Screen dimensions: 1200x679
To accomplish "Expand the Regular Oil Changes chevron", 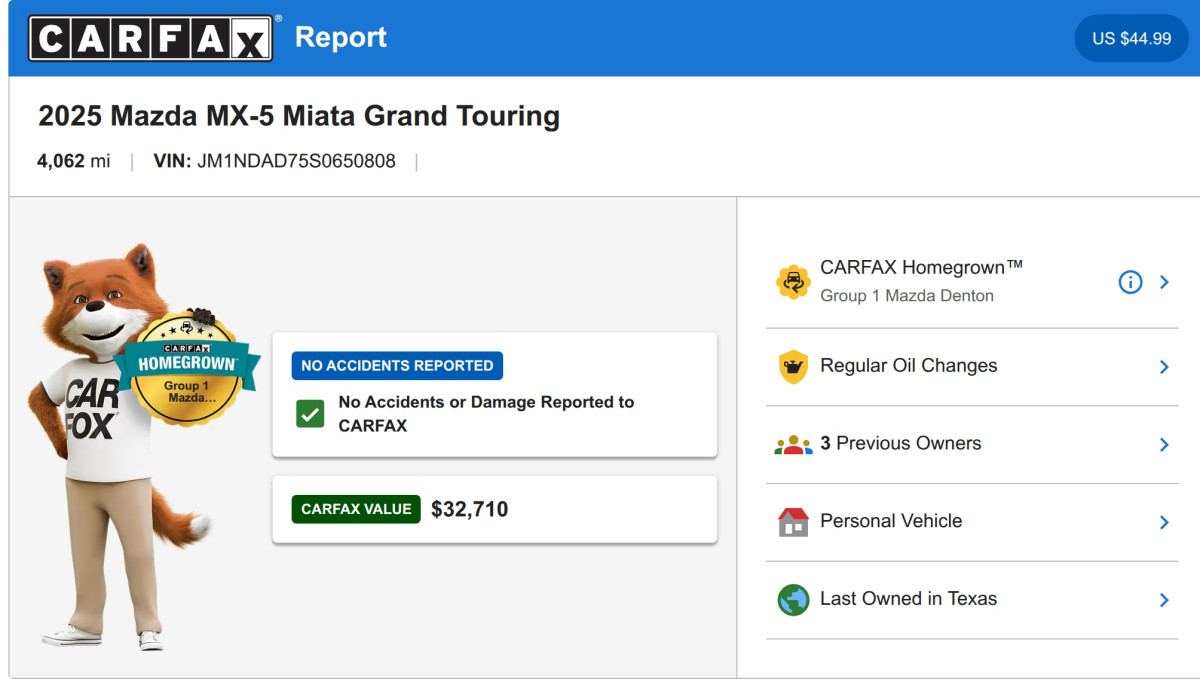I will [1164, 366].
